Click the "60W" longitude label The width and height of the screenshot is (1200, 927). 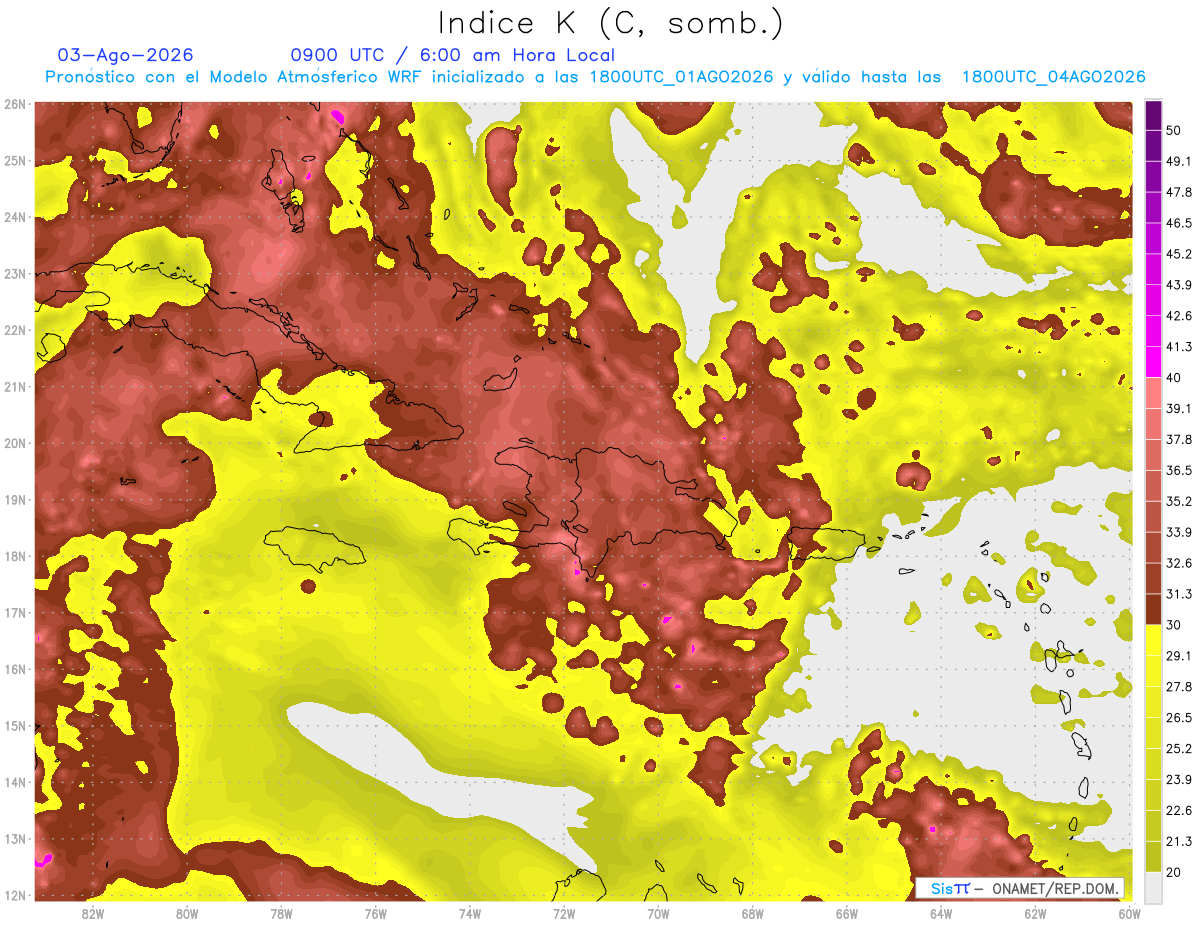[x=1130, y=913]
